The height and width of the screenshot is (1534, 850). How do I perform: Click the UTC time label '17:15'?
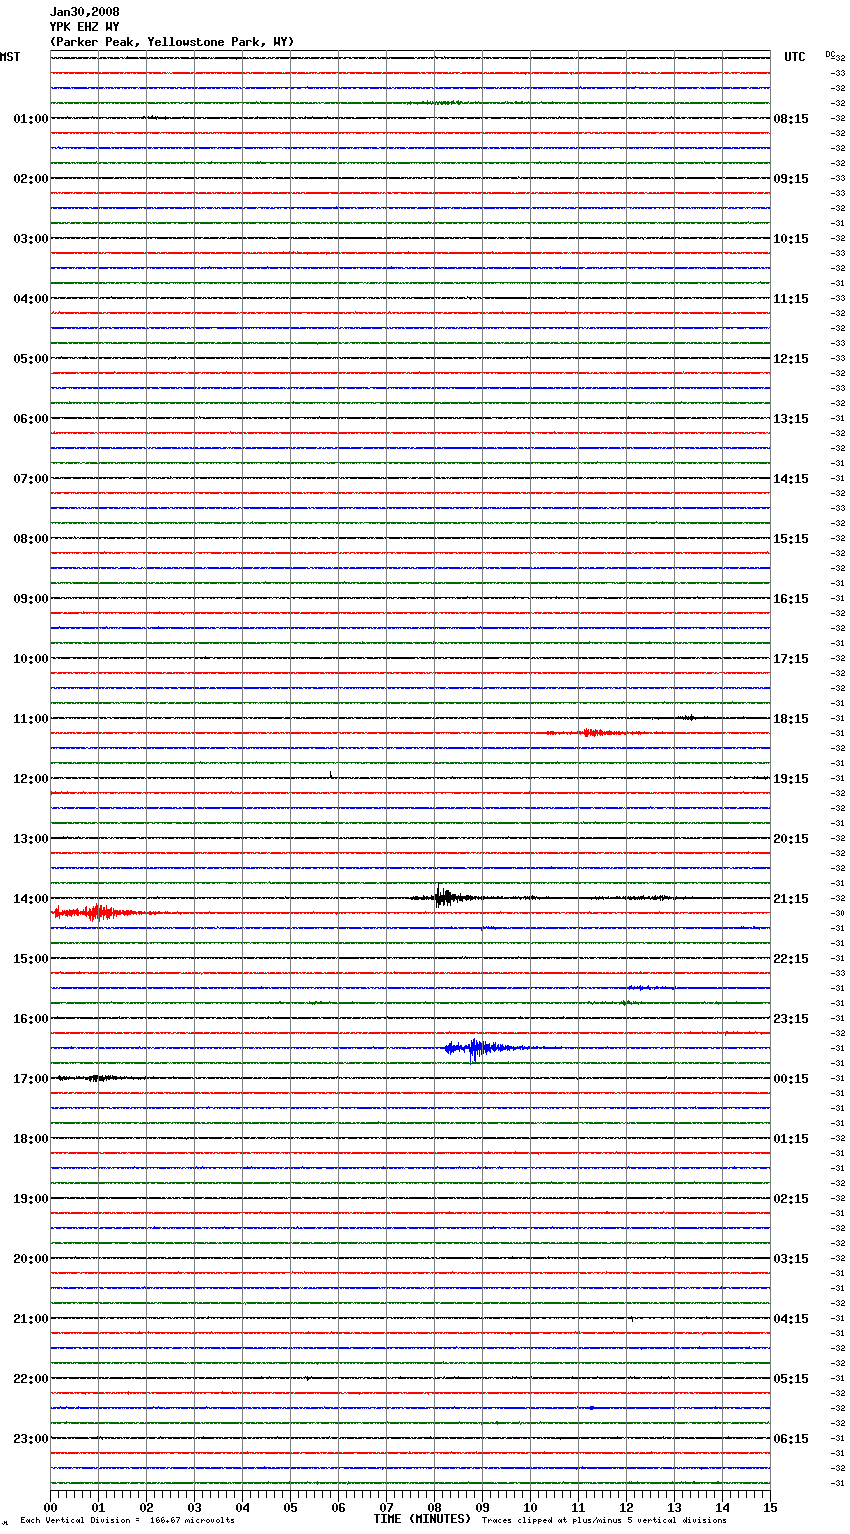pos(791,659)
